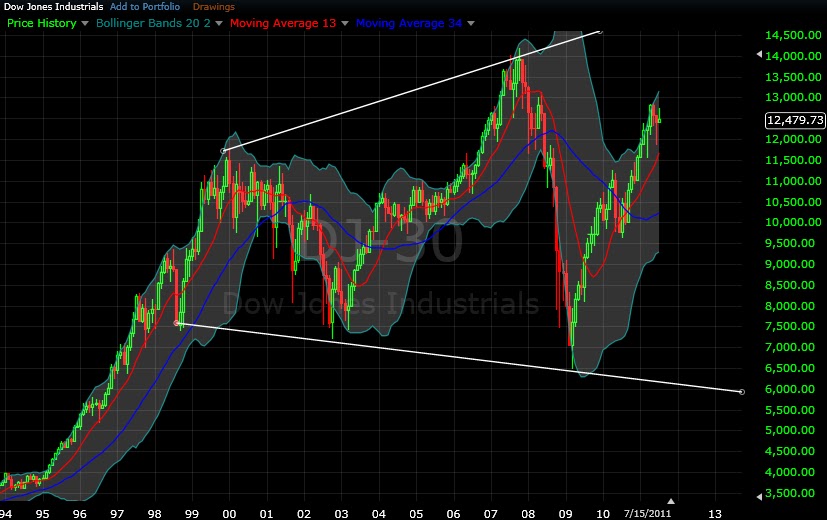Select the Moving Average 13 label
This screenshot has height=520, width=827.
[x=283, y=23]
